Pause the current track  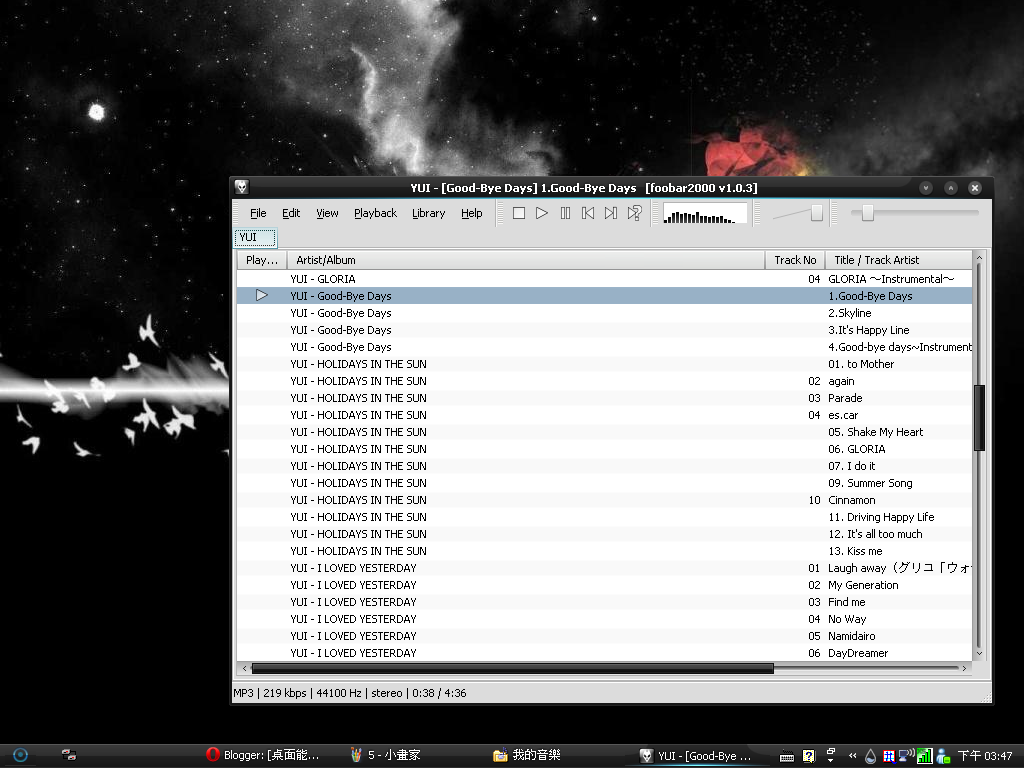[x=564, y=212]
